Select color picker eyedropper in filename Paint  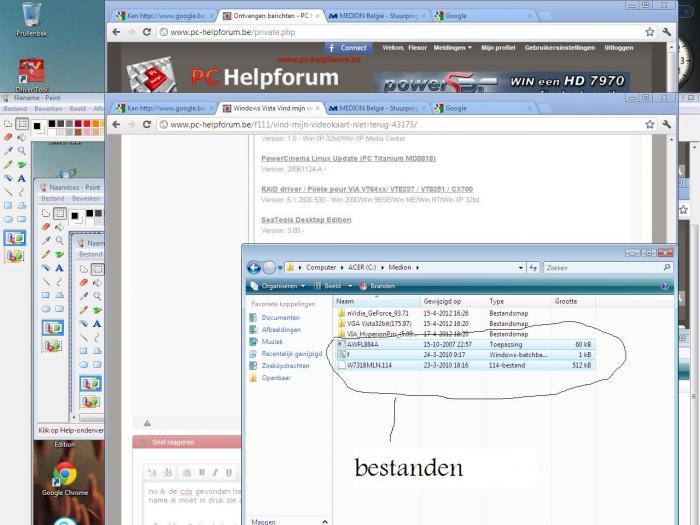pyautogui.click(x=8, y=151)
